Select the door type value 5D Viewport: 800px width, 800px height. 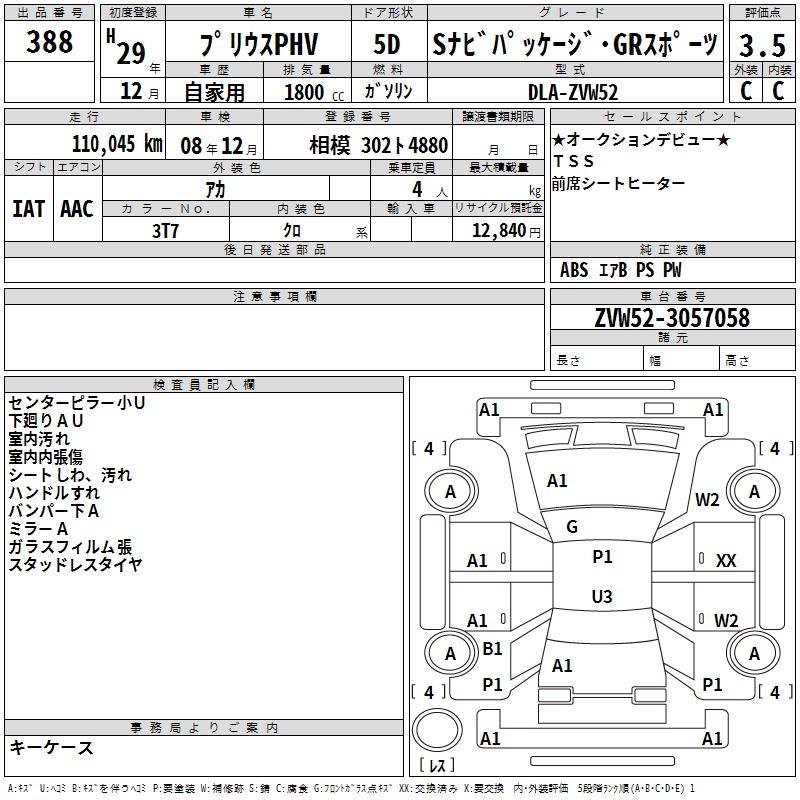[387, 44]
